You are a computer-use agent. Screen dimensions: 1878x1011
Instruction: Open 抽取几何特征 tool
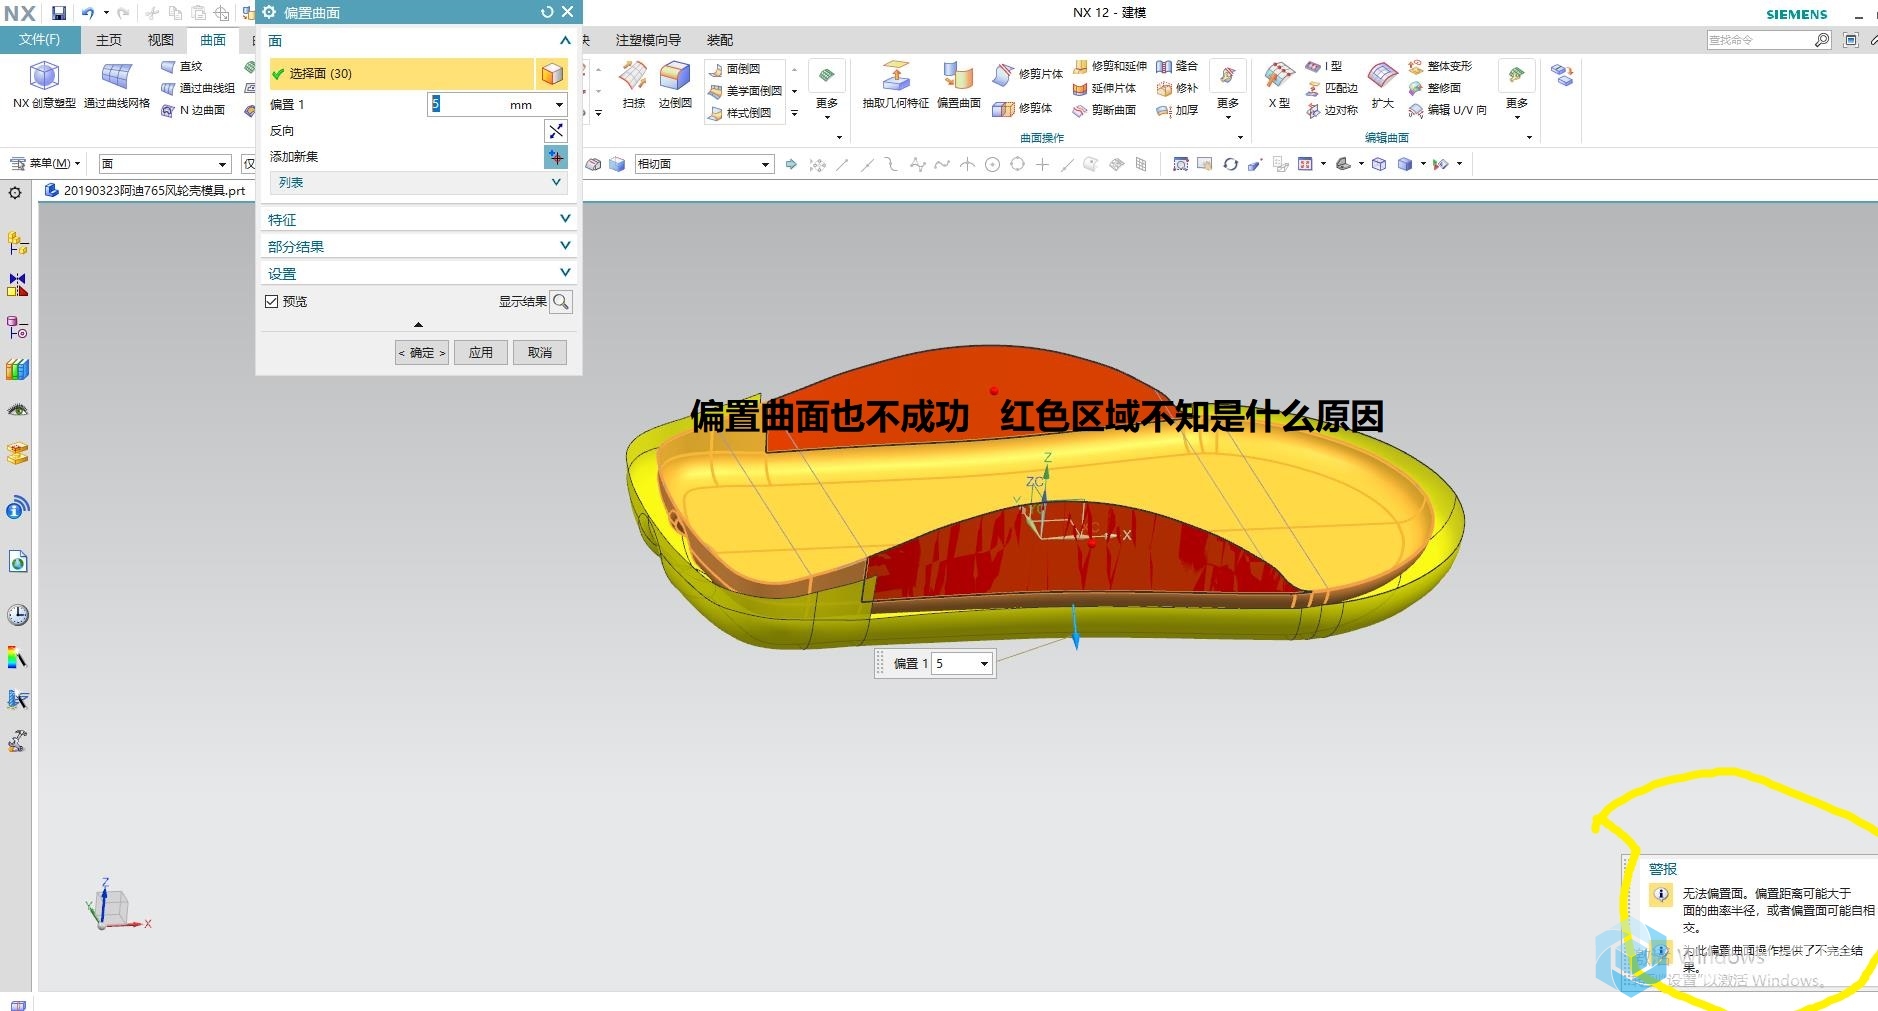click(895, 85)
